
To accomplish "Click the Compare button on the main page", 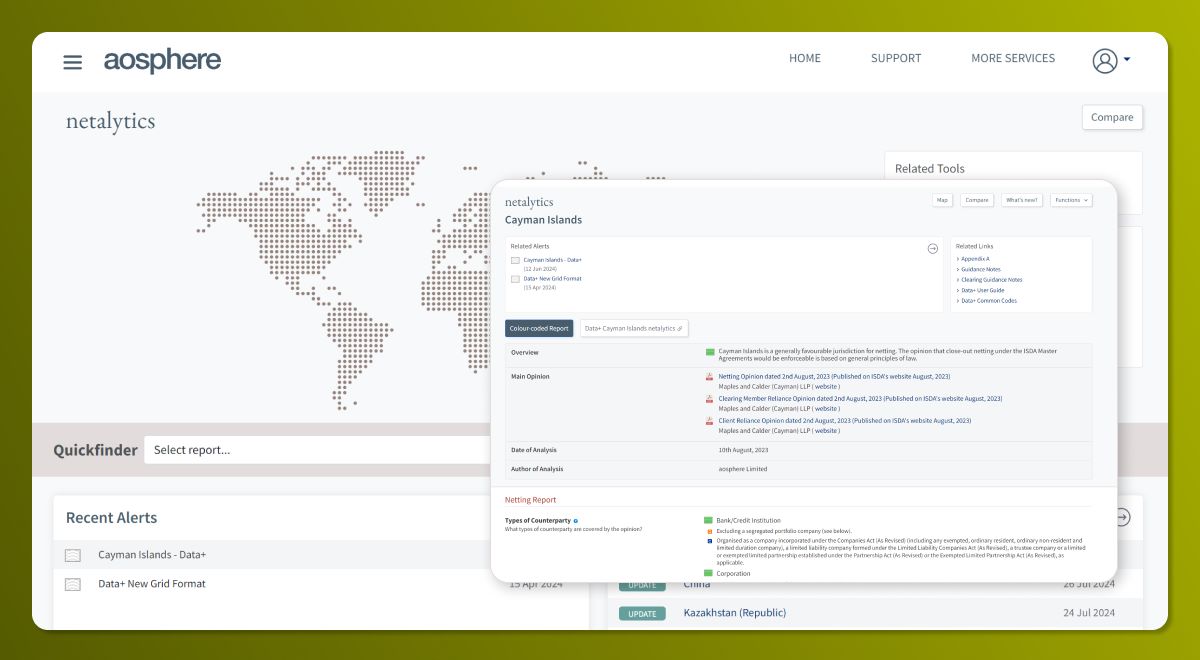I will [1112, 117].
